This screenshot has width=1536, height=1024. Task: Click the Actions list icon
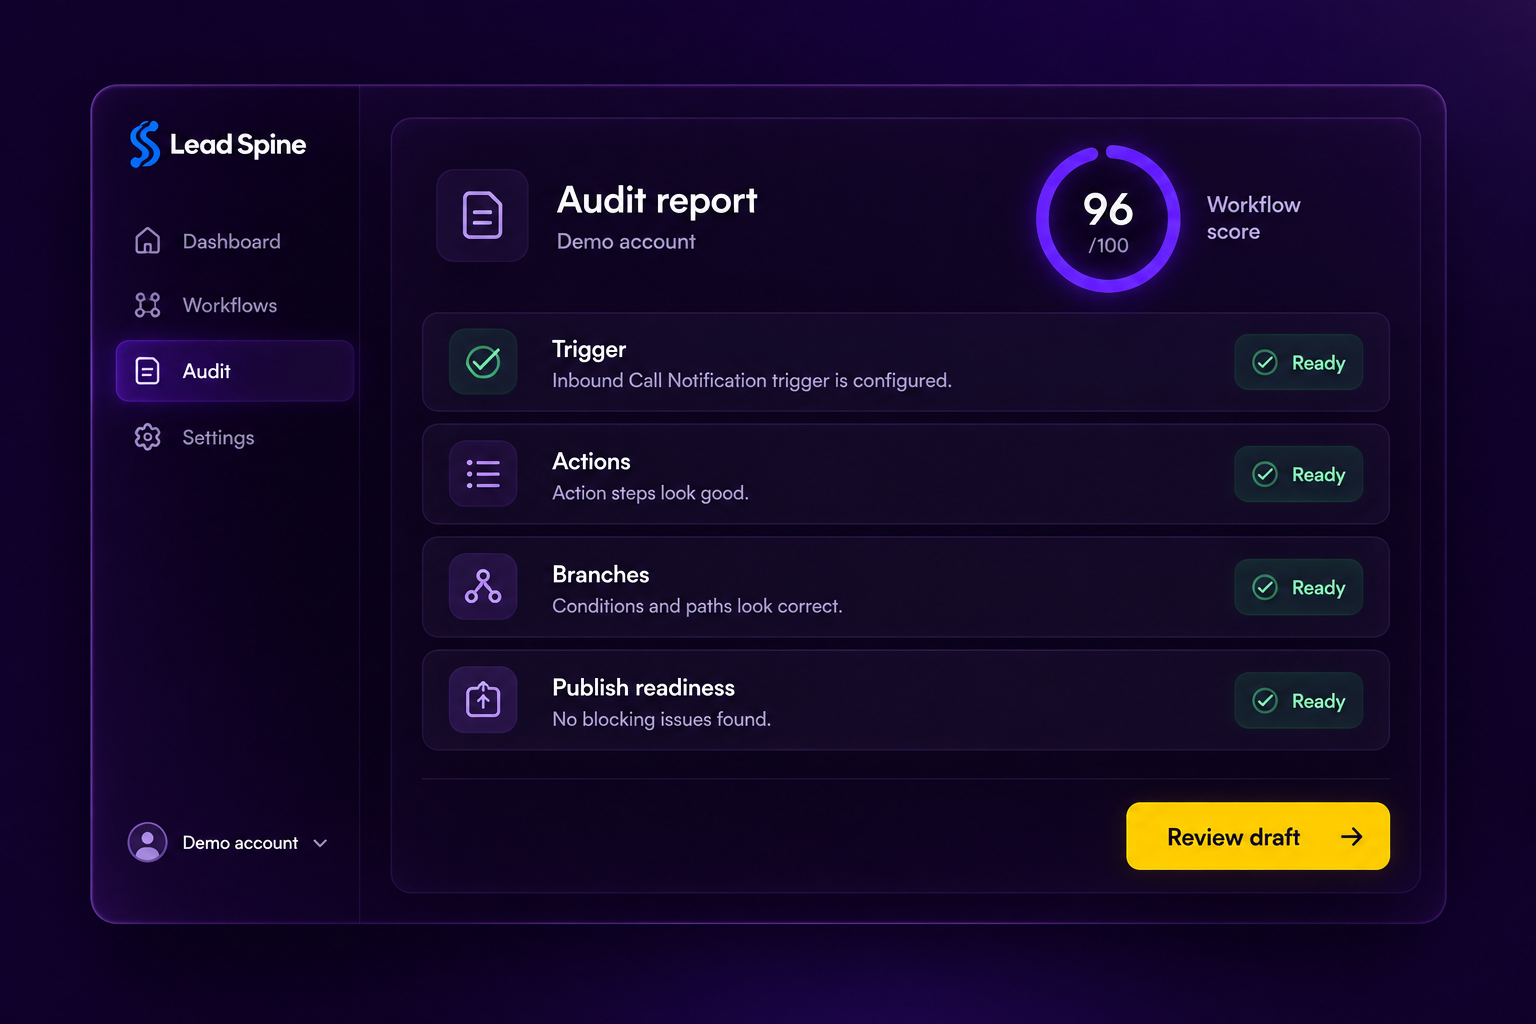click(x=483, y=473)
